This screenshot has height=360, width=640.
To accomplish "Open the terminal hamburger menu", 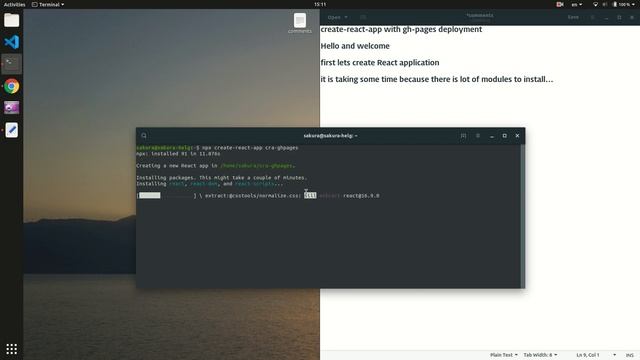I will pos(478,136).
